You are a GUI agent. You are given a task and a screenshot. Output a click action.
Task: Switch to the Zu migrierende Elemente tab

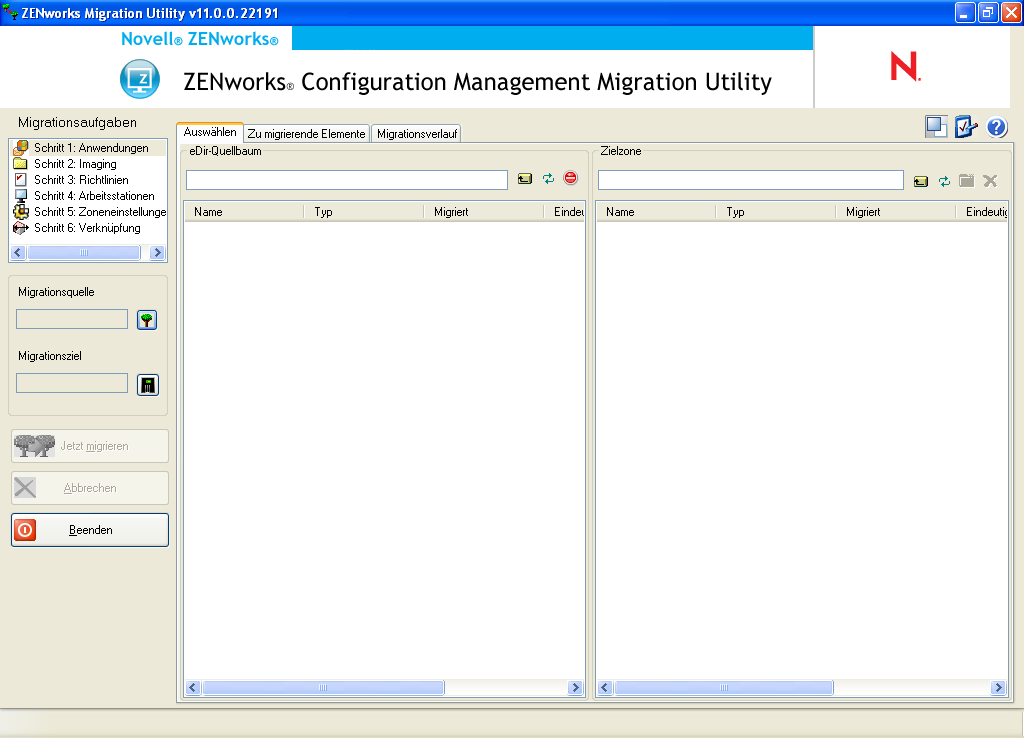[x=307, y=133]
